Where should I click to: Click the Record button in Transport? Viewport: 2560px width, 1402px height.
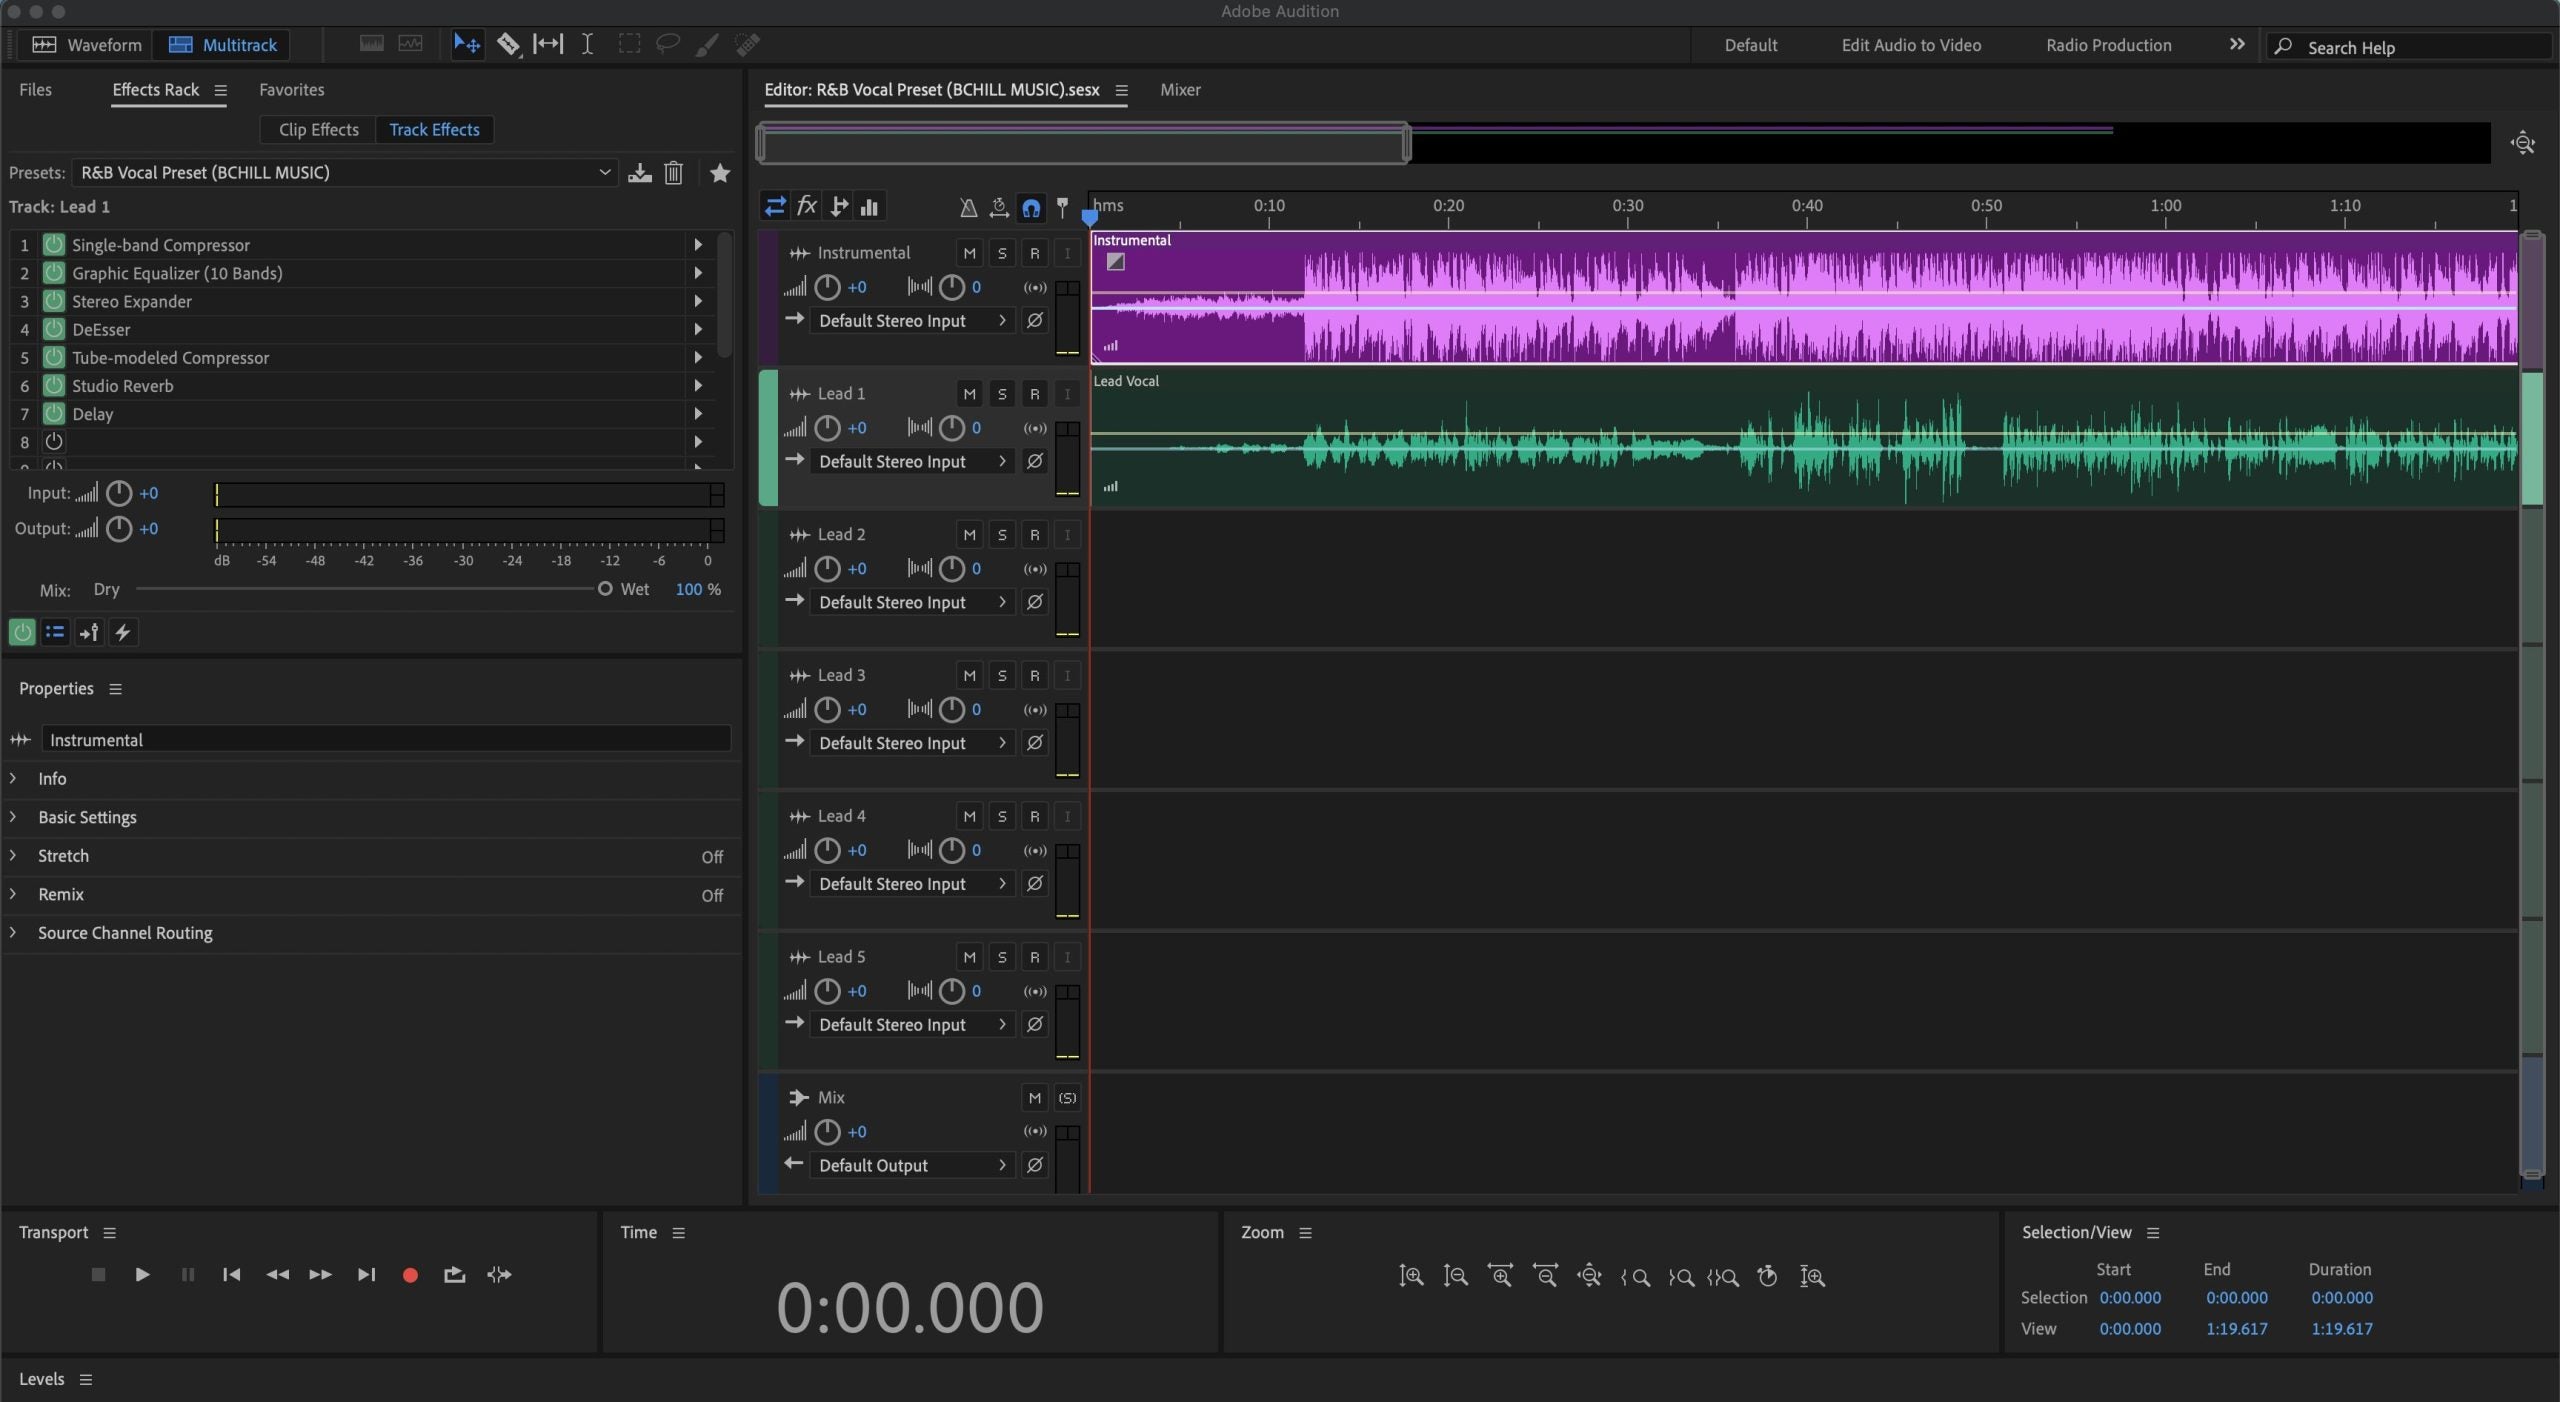tap(410, 1275)
